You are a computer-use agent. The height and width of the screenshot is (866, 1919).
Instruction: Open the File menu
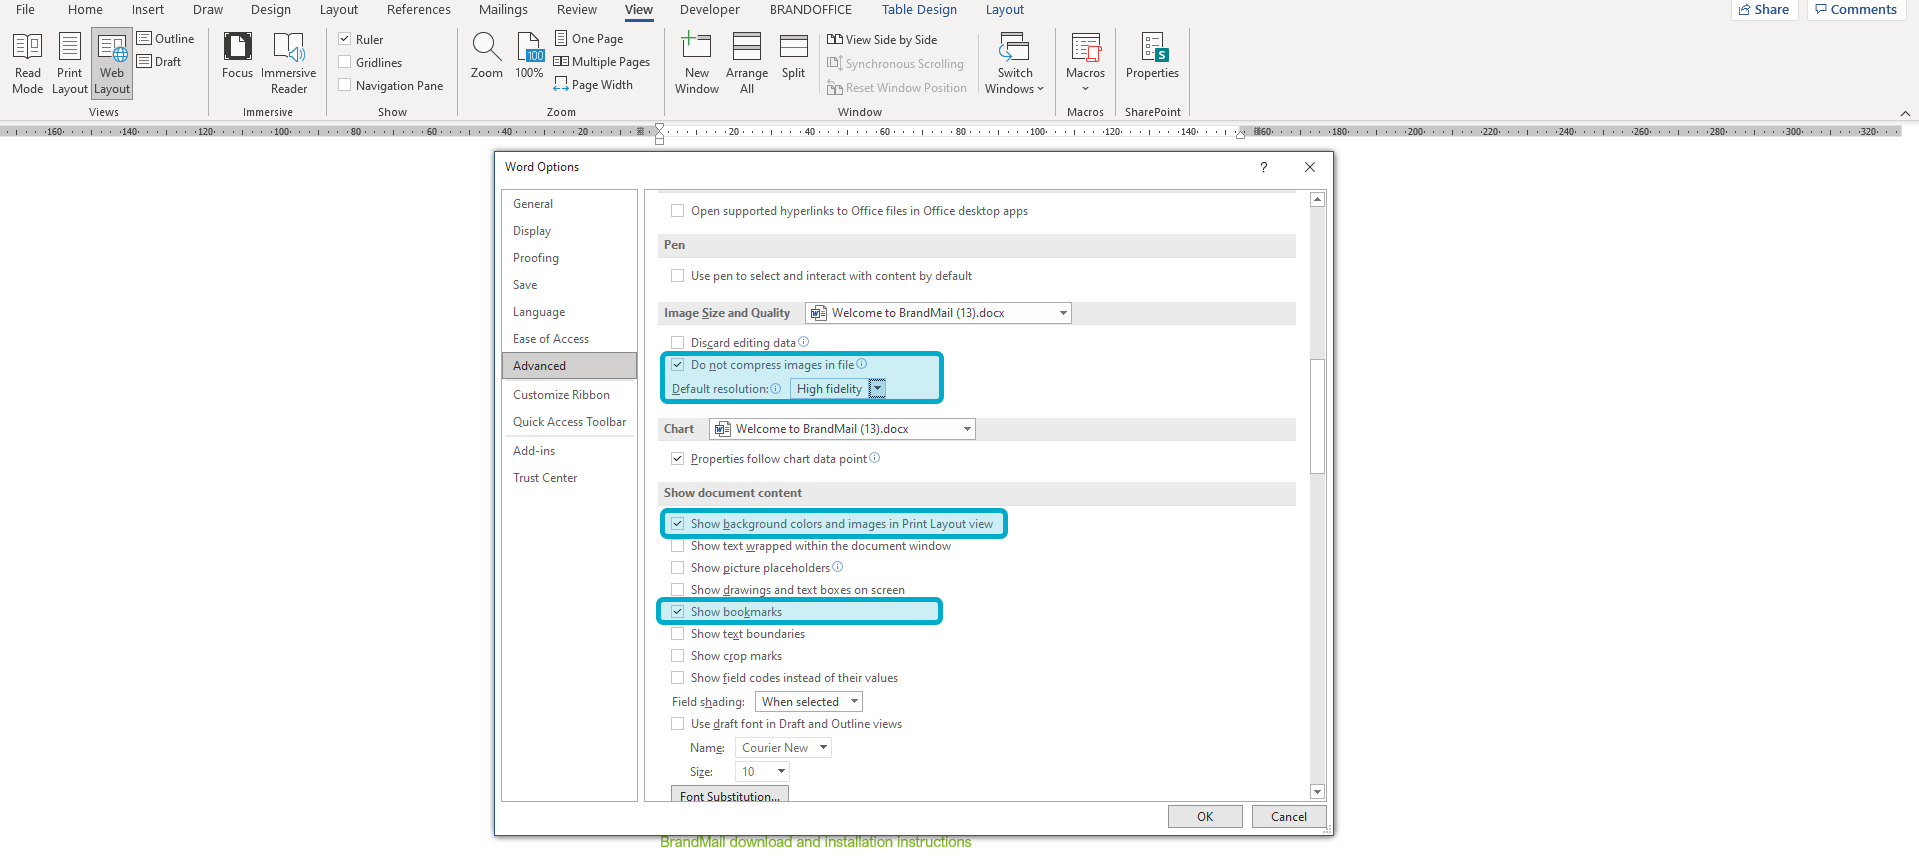(x=26, y=10)
